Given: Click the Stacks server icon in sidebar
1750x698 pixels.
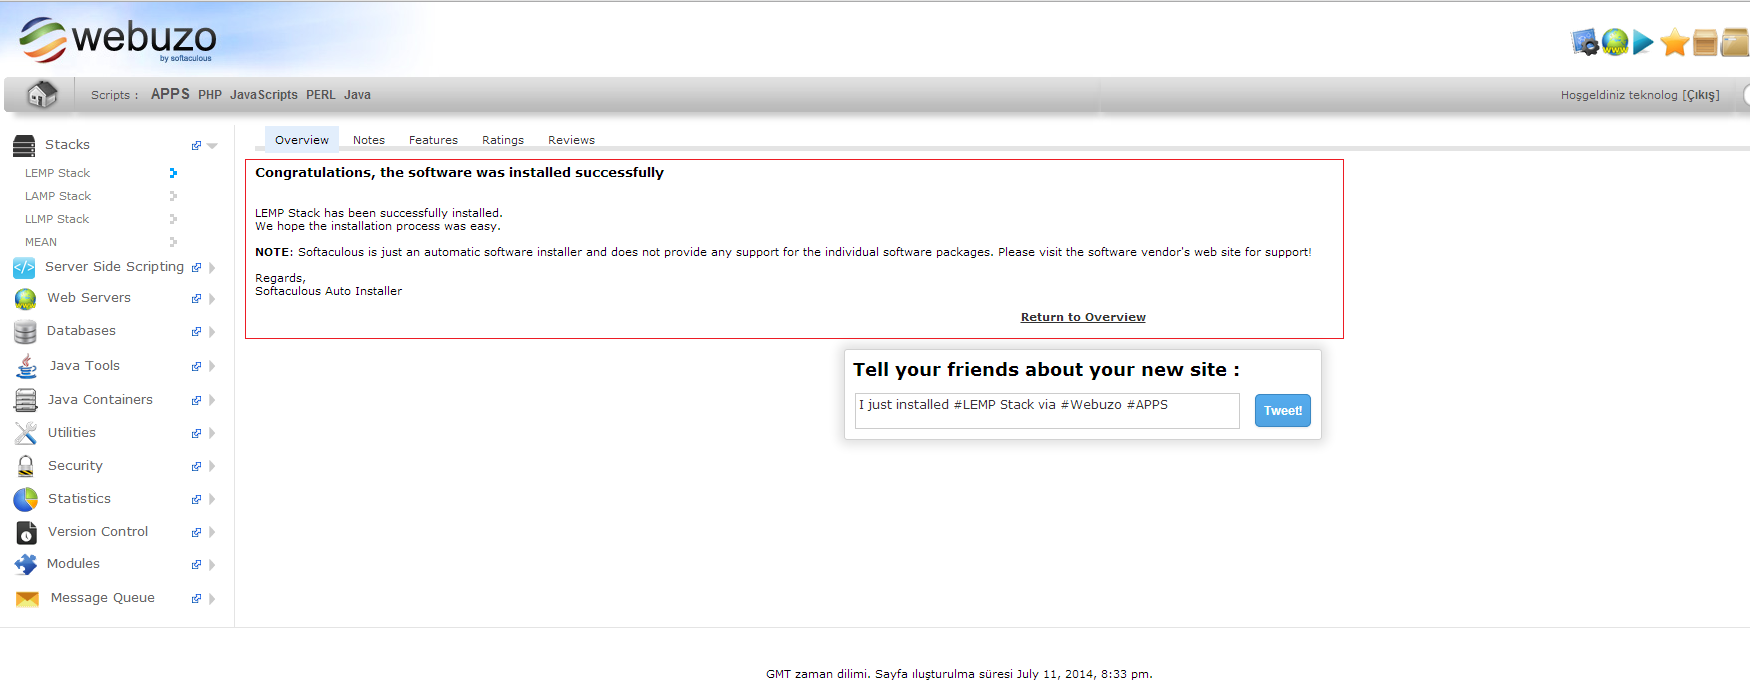Looking at the screenshot, I should coord(24,146).
